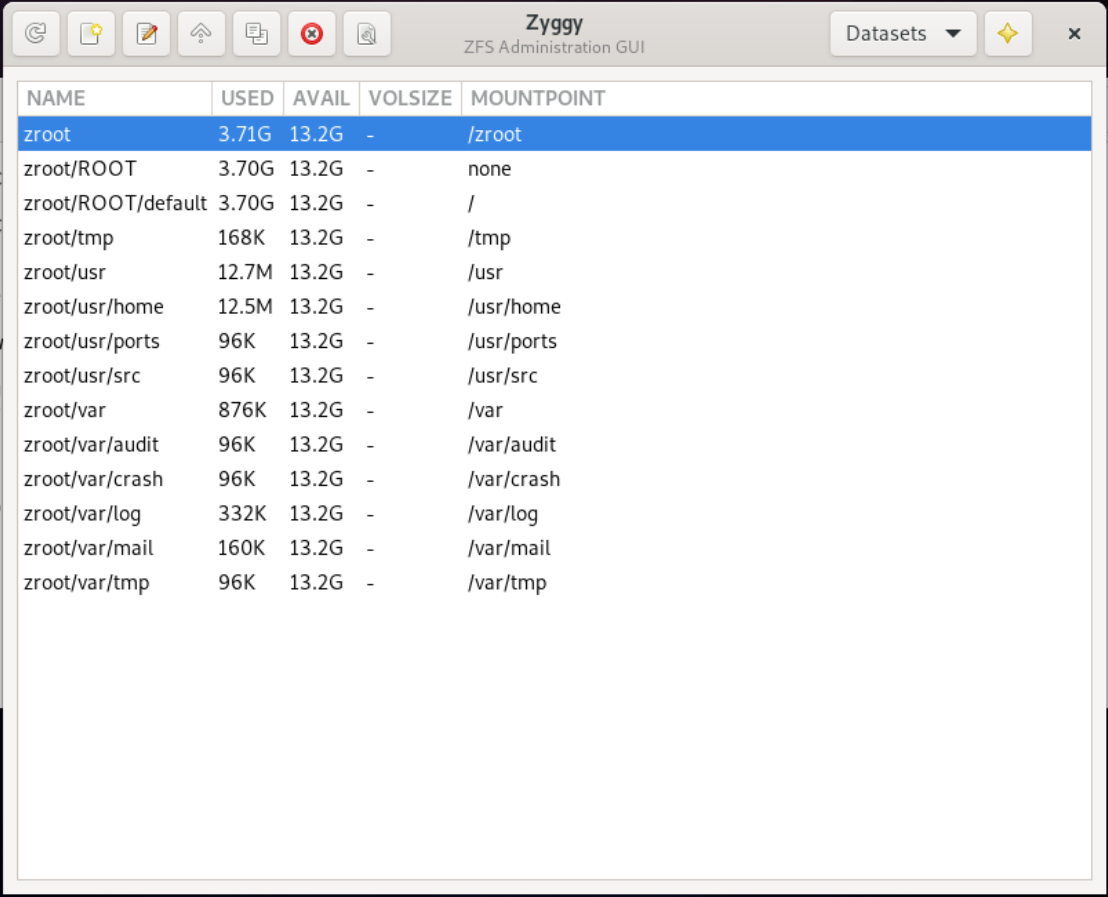Select the zroot/var/log dataset name

[x=82, y=514]
